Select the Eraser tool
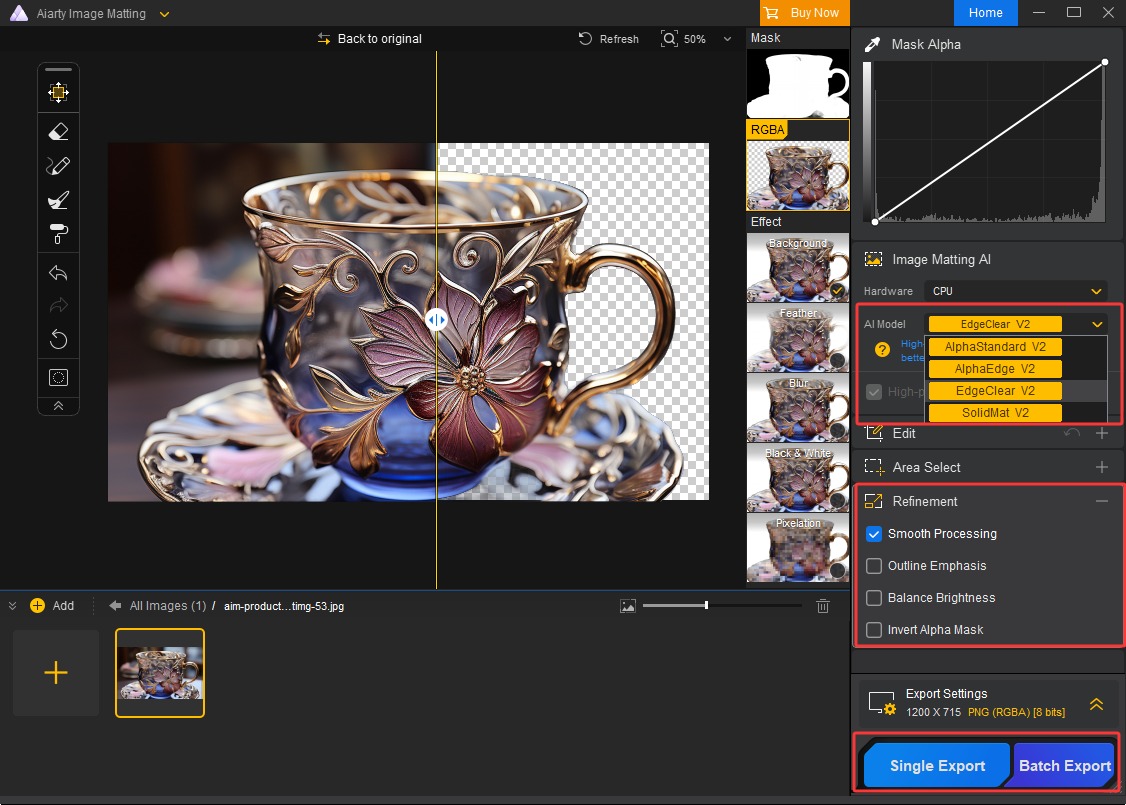Image resolution: width=1126 pixels, height=805 pixels. point(58,131)
